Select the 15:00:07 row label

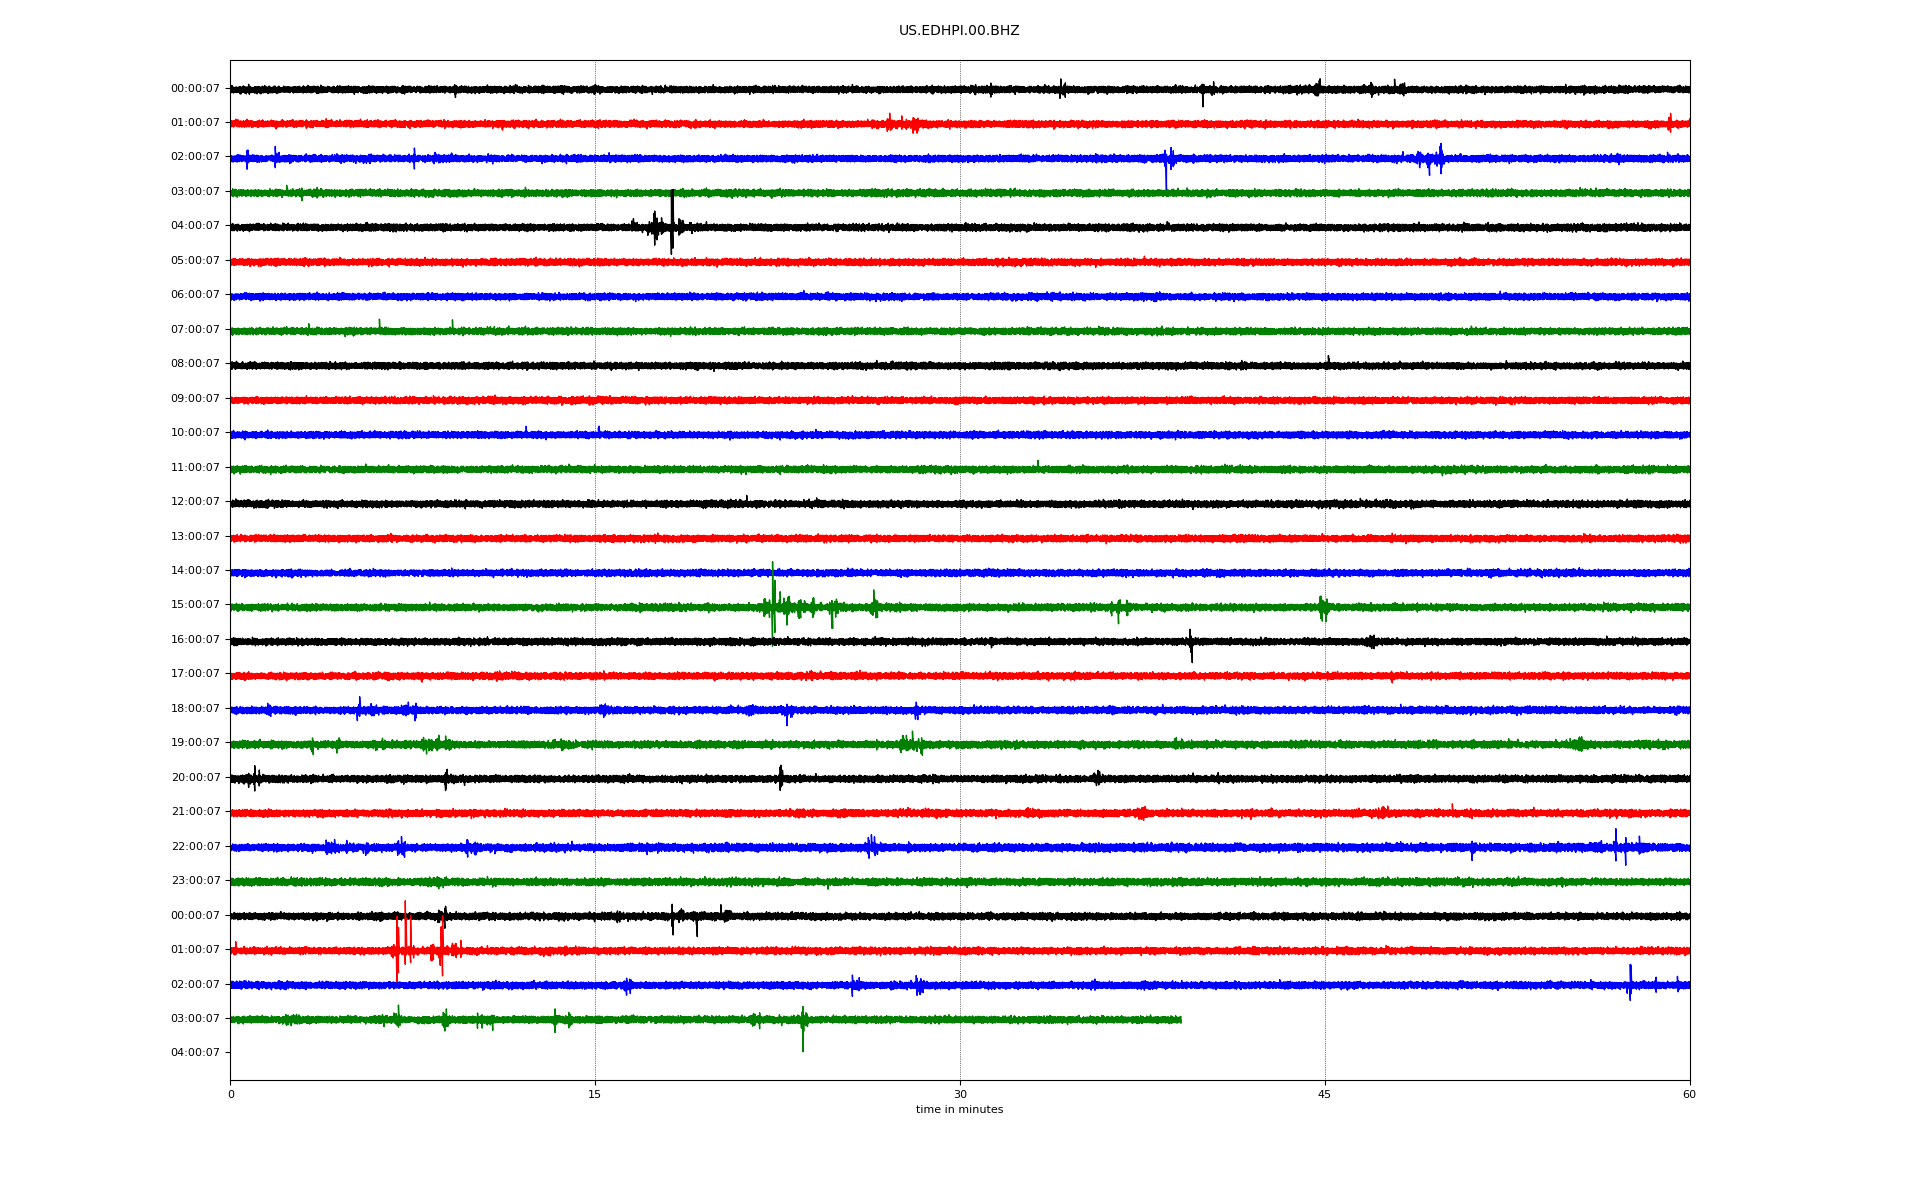(x=195, y=605)
